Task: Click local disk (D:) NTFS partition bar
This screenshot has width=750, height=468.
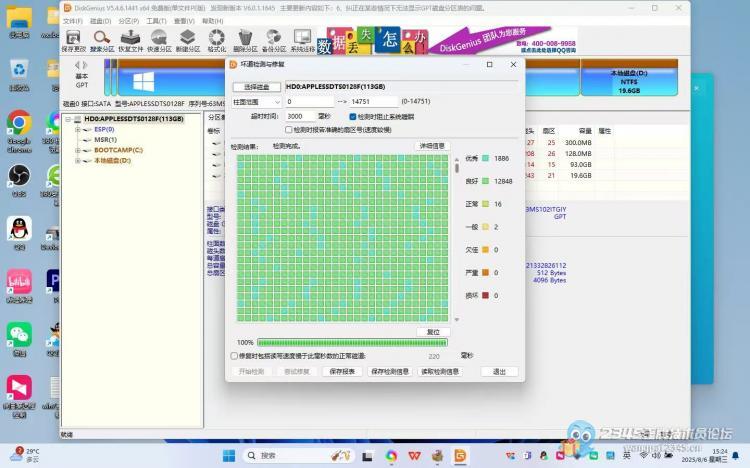Action: [629, 79]
